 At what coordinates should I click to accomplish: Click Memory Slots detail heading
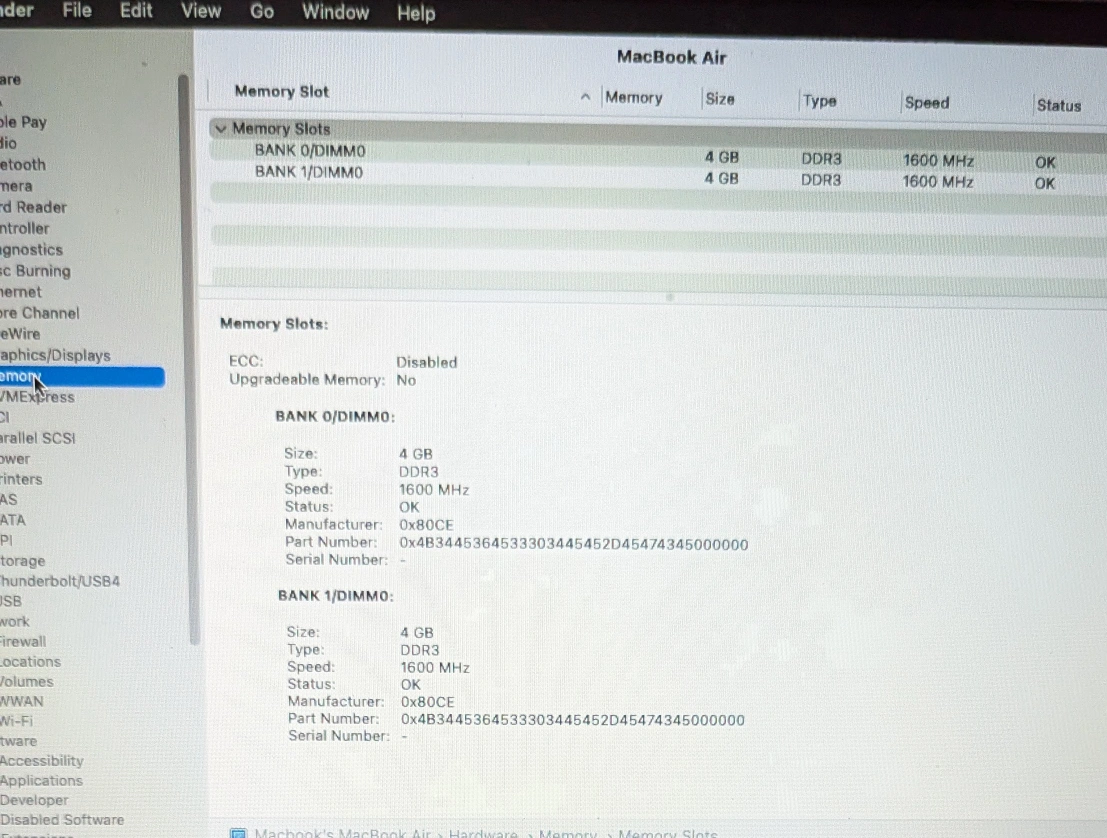coord(274,323)
